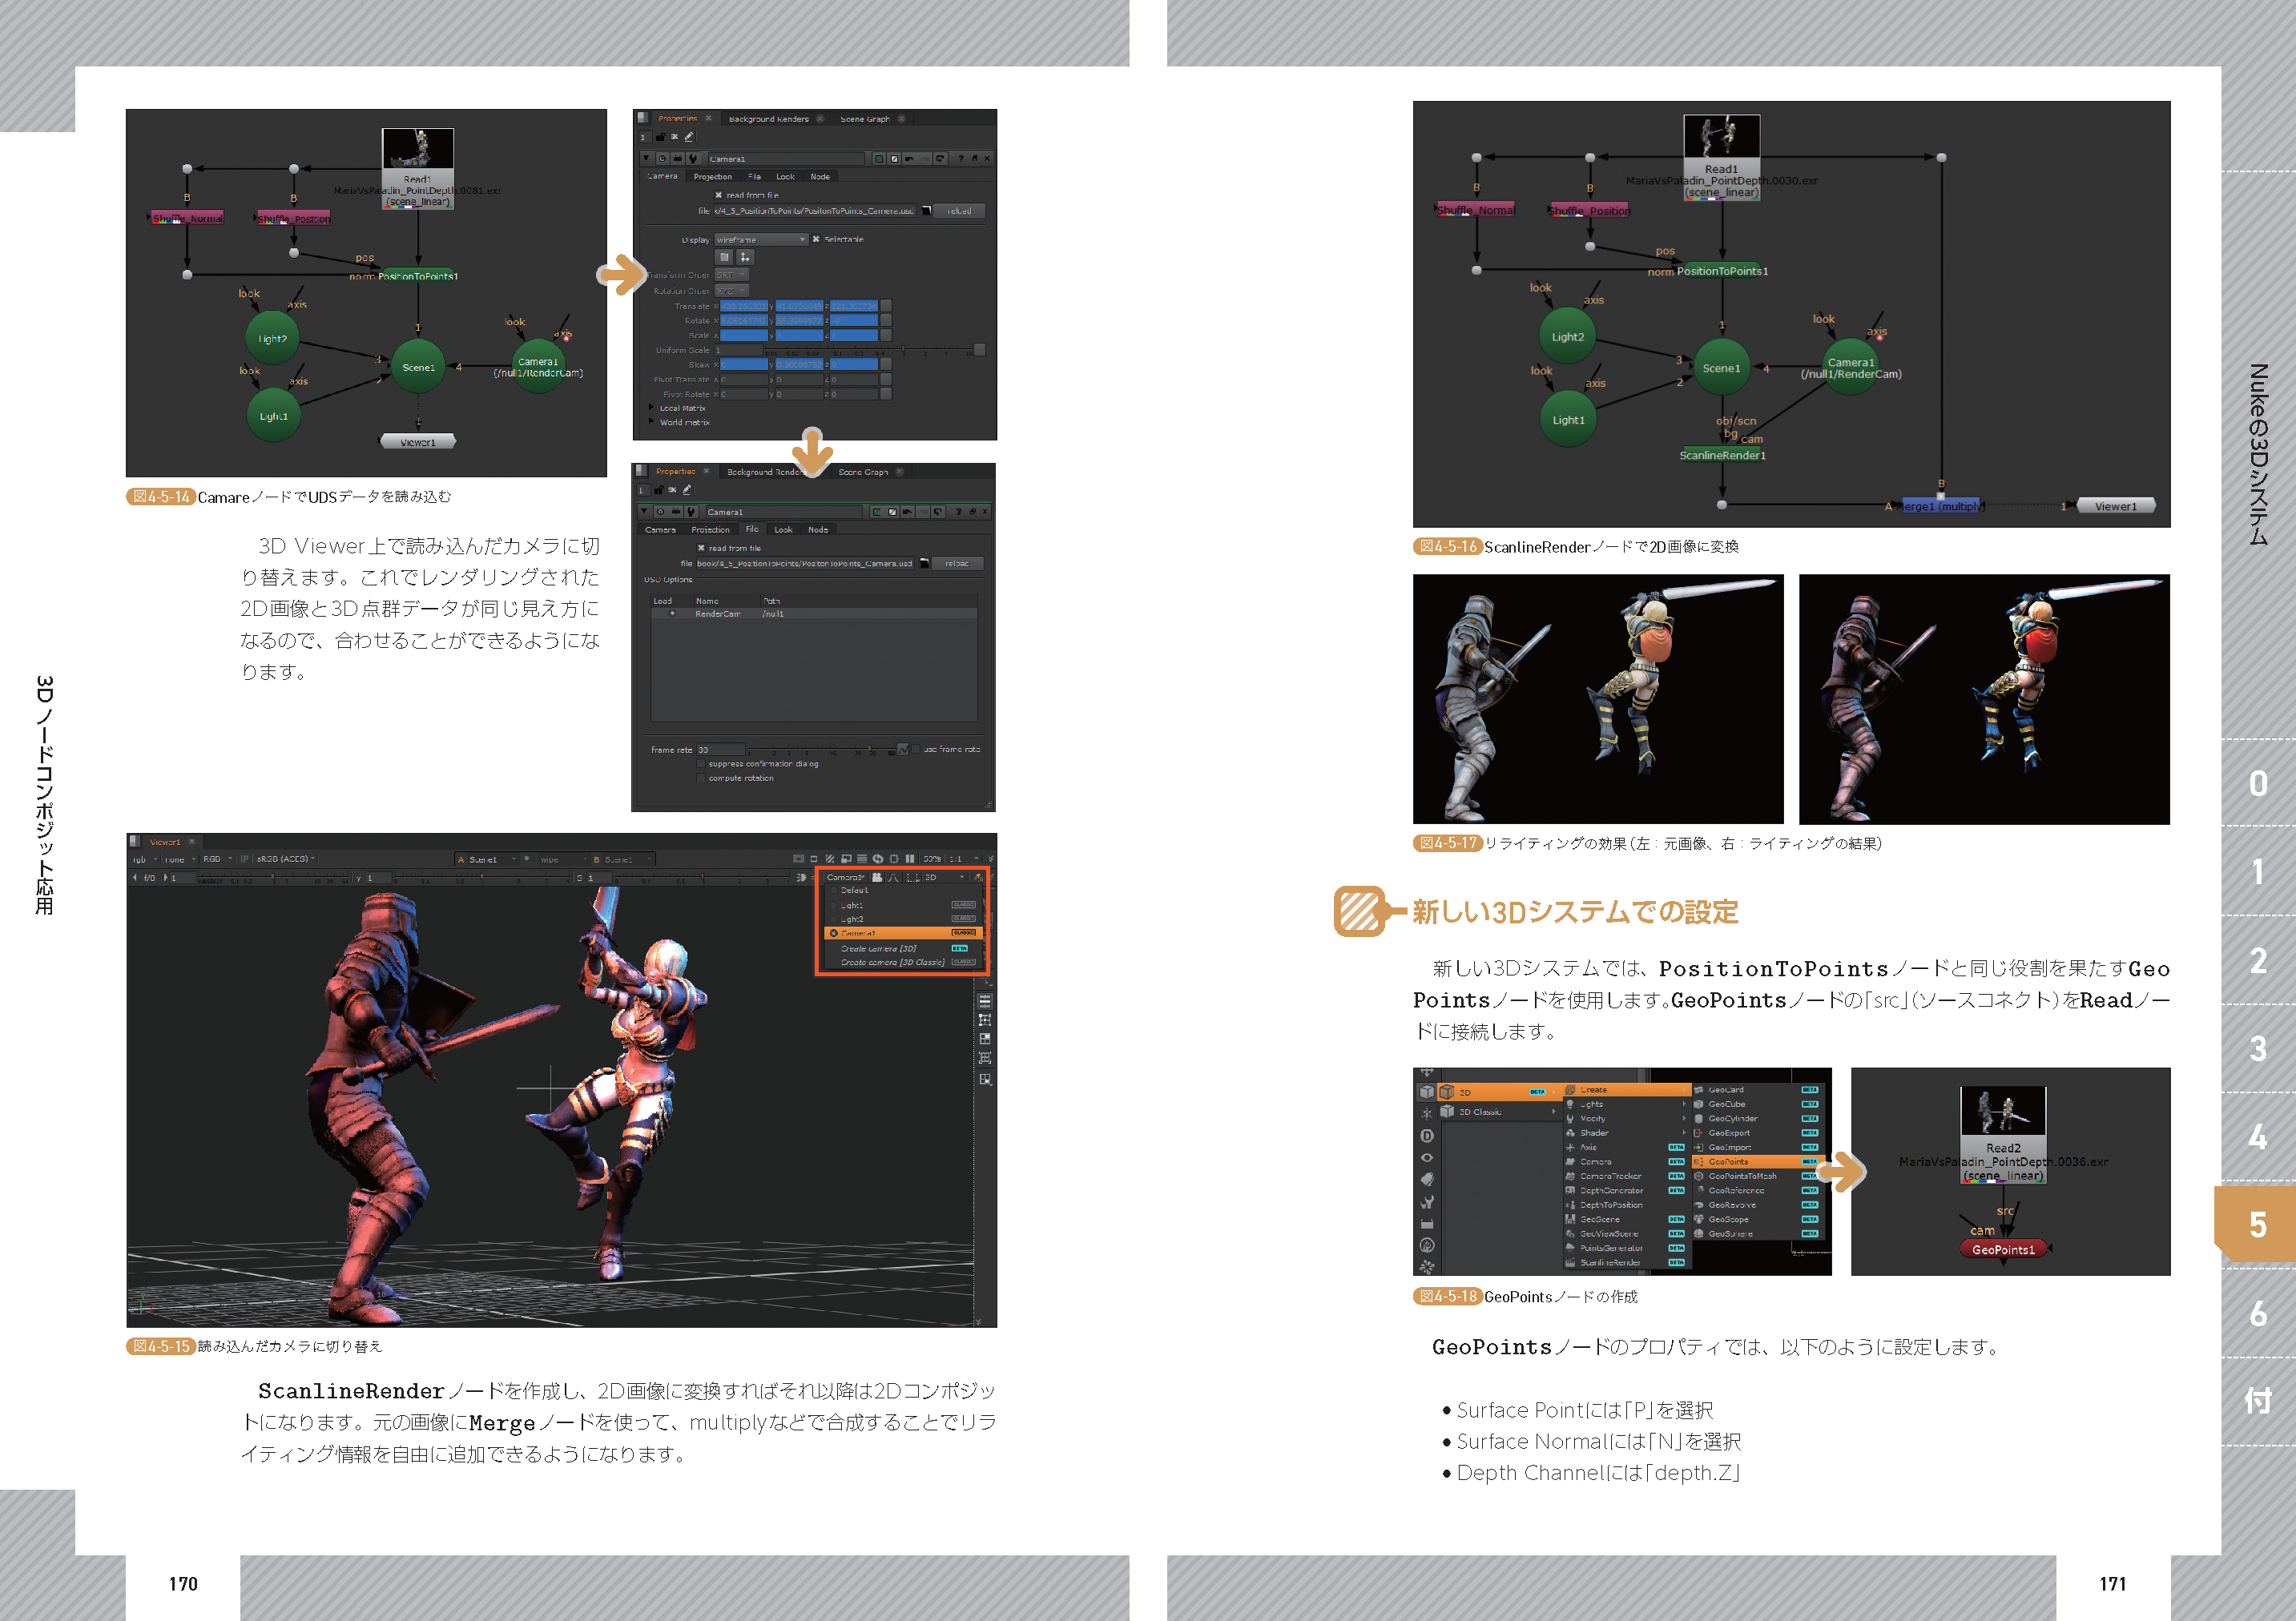Viewport: 2296px width, 1621px height.
Task: Toggle 'read from file' checkbox in upper Camera tab
Action: (x=718, y=195)
